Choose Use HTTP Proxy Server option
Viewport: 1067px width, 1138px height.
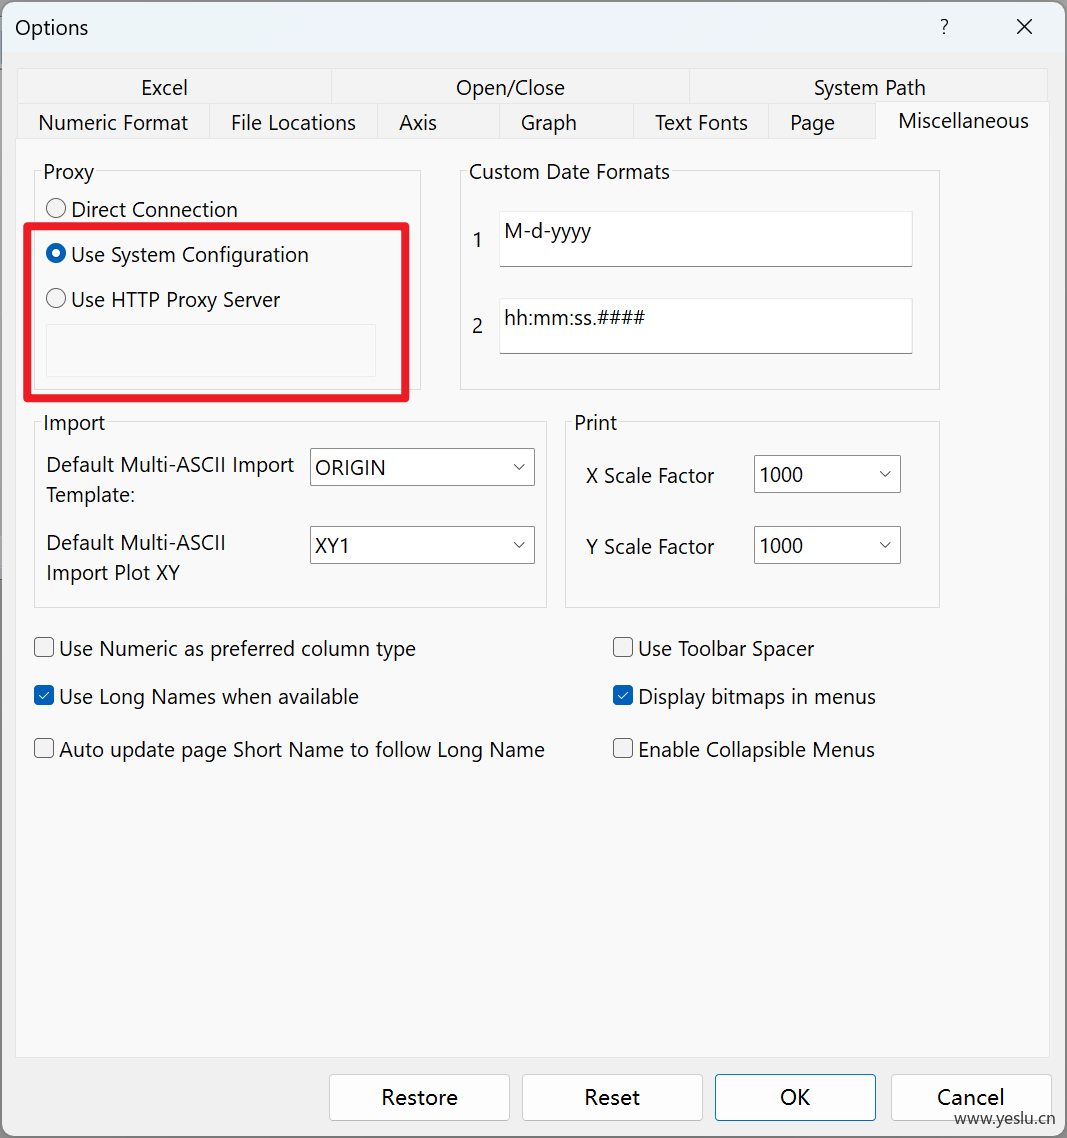[x=57, y=299]
